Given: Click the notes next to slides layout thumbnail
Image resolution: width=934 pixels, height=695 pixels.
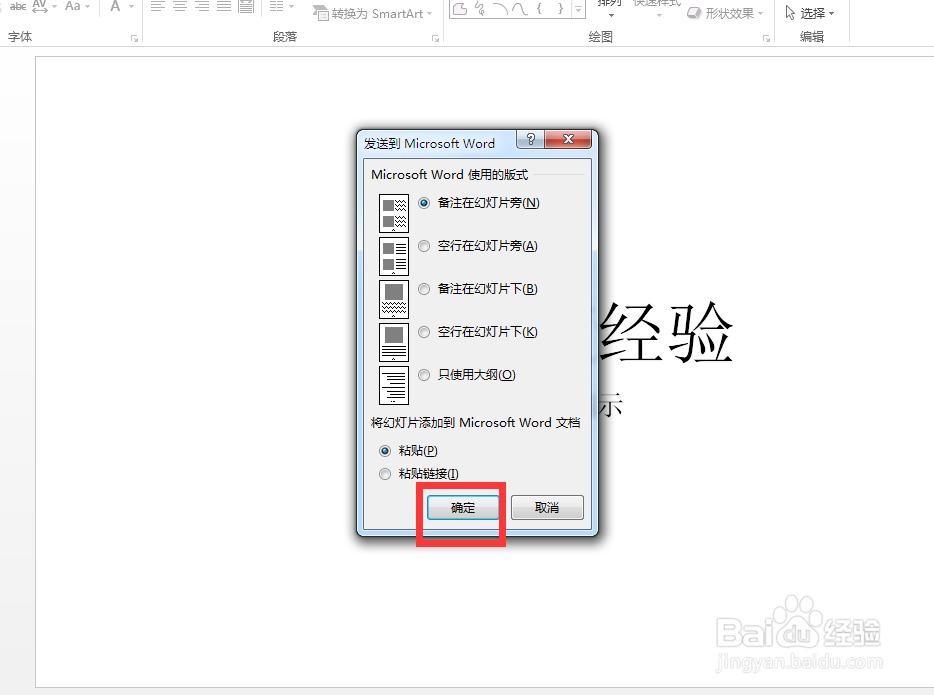Looking at the screenshot, I should point(394,213).
